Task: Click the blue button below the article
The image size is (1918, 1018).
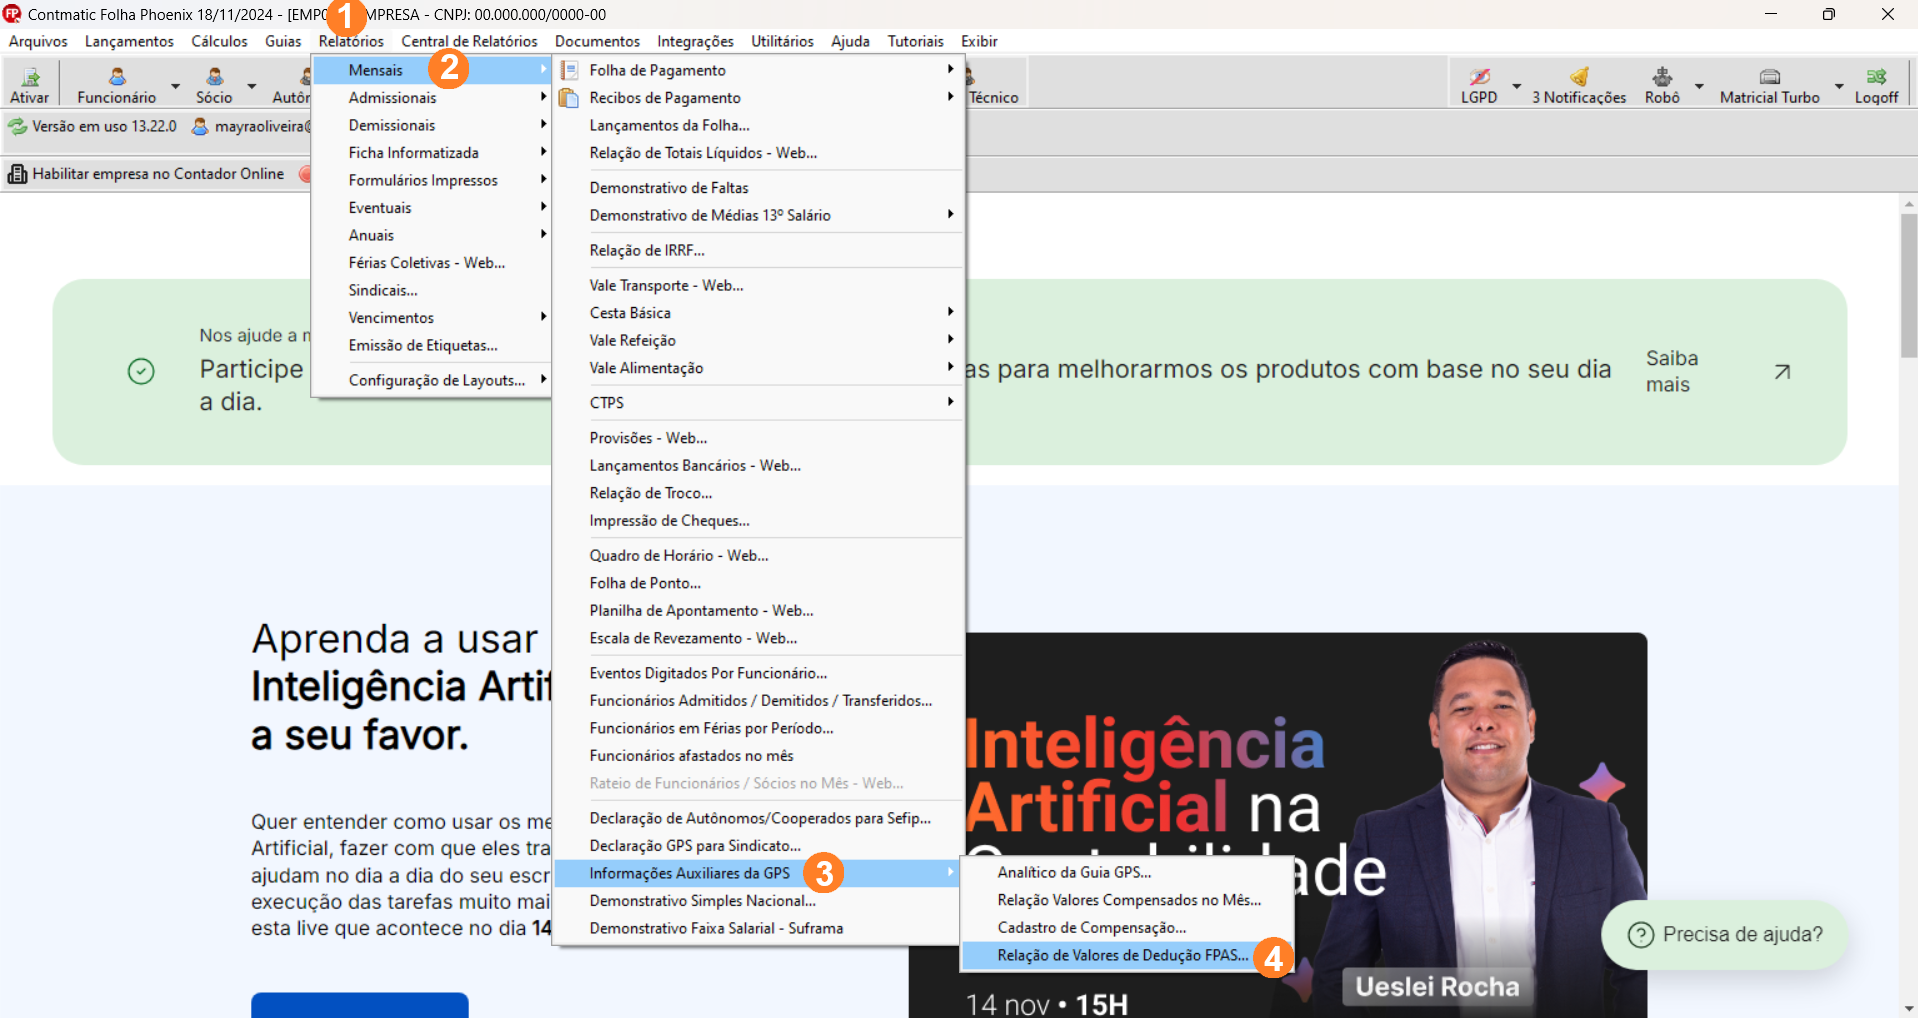Action: pos(359,1005)
